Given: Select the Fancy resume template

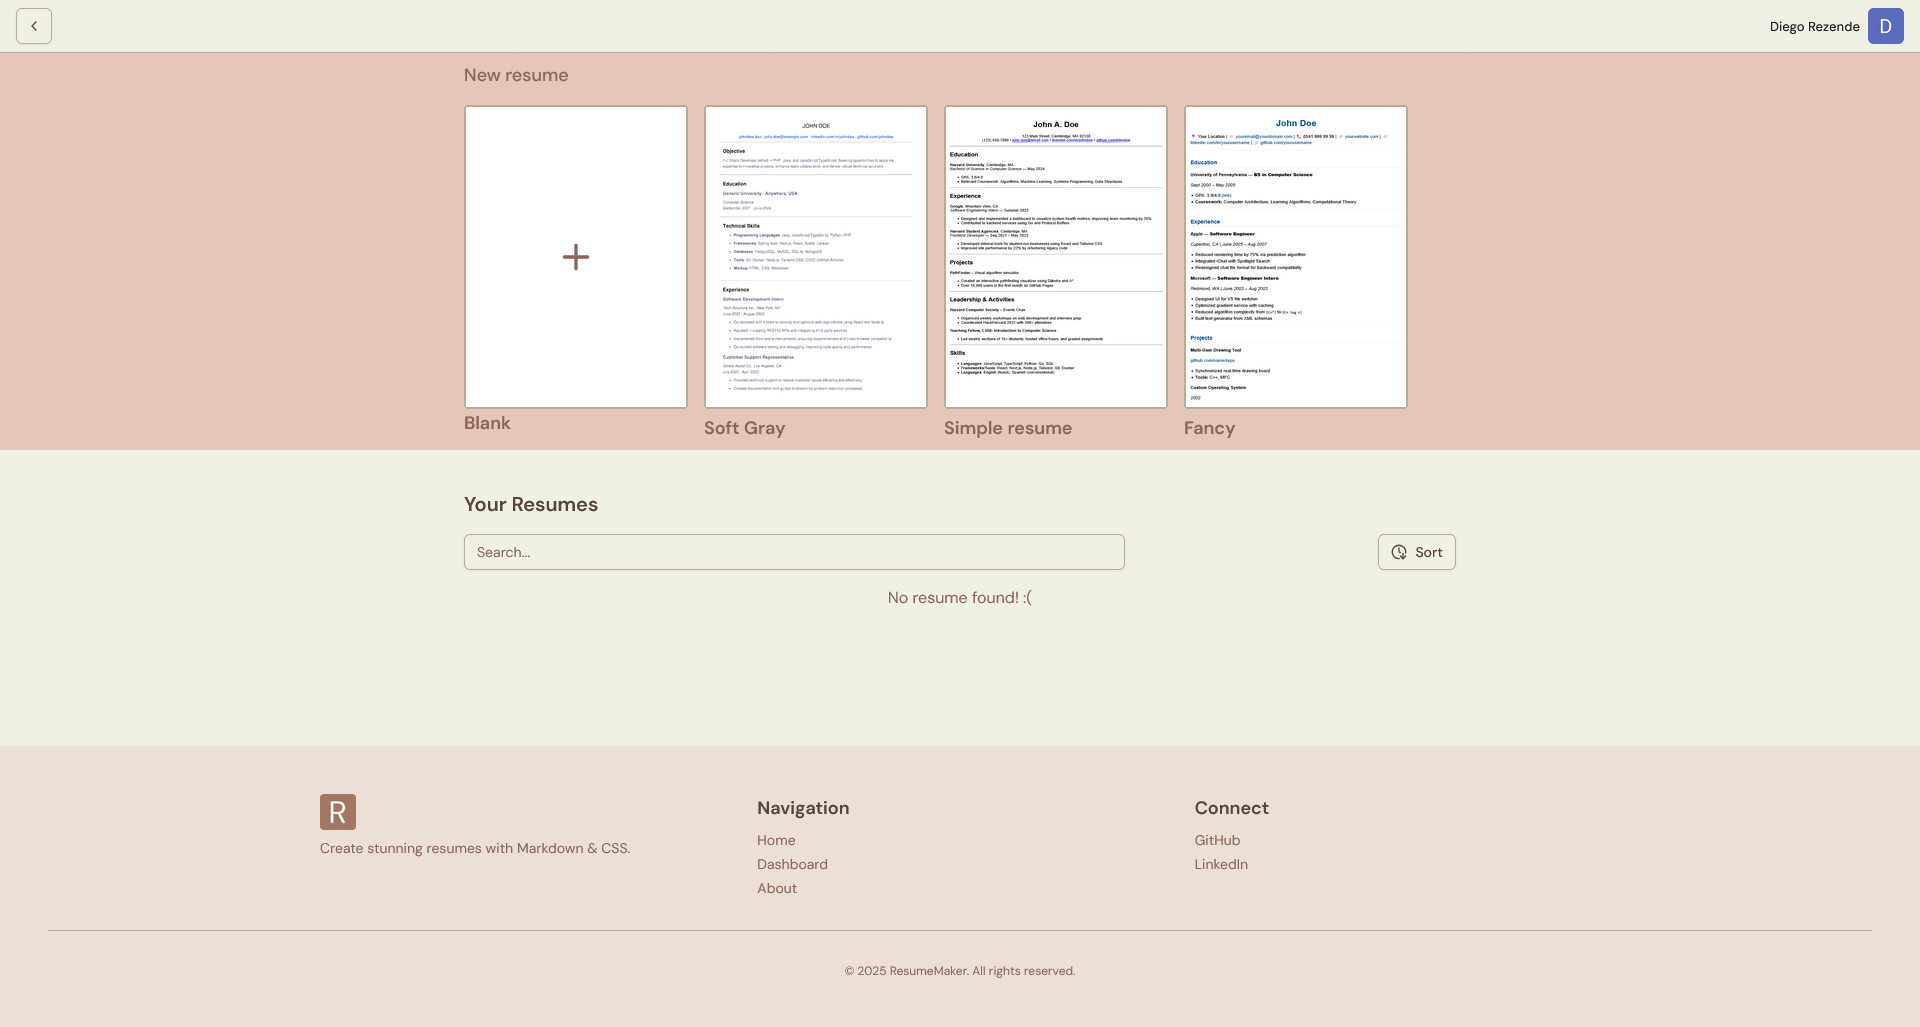Looking at the screenshot, I should pos(1295,257).
